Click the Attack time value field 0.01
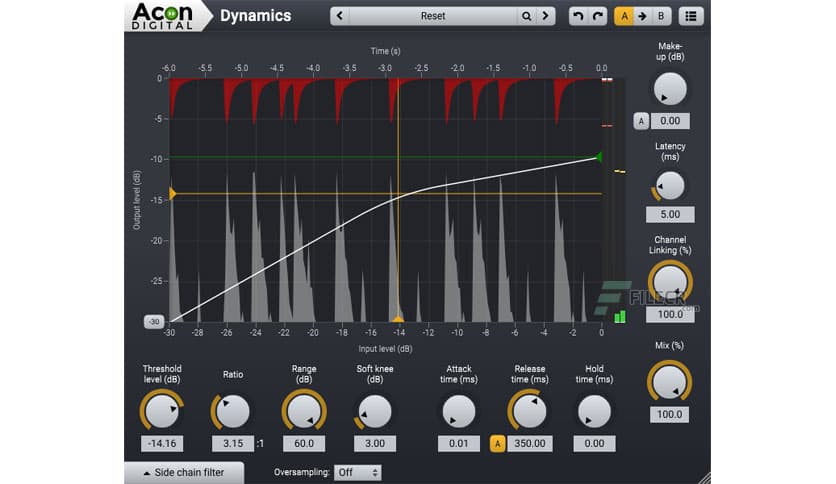 (459, 443)
